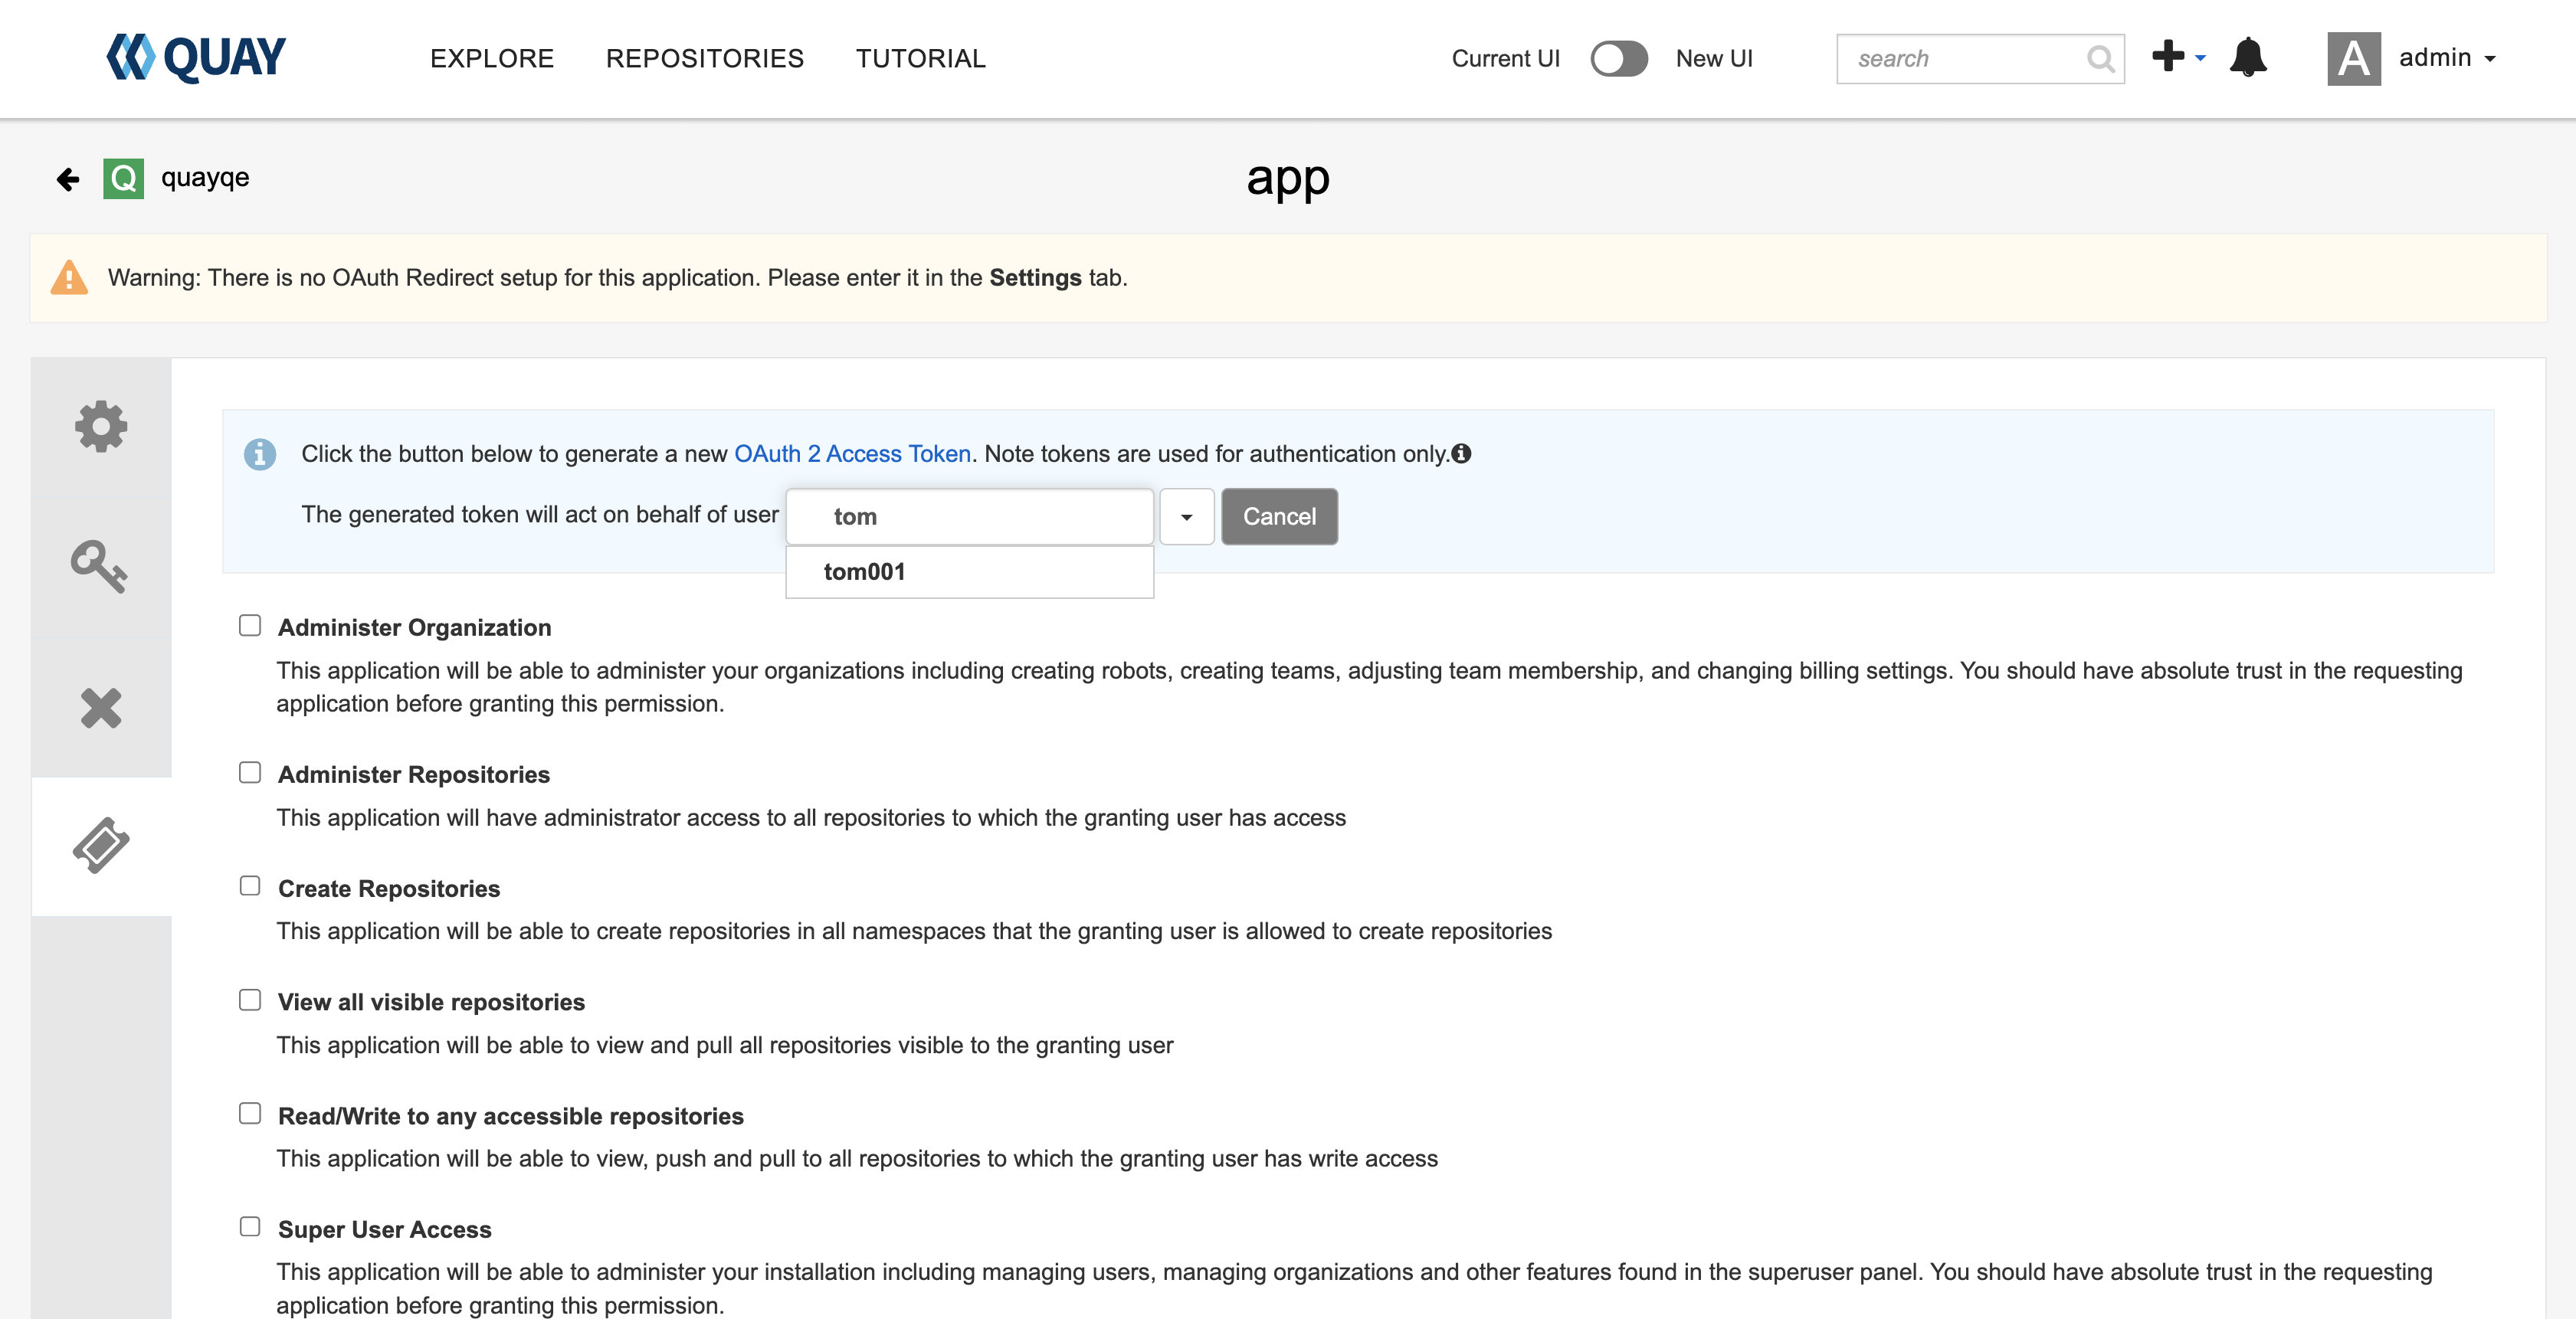
Task: Open the Settings gear tab in sidebar
Action: click(x=101, y=427)
